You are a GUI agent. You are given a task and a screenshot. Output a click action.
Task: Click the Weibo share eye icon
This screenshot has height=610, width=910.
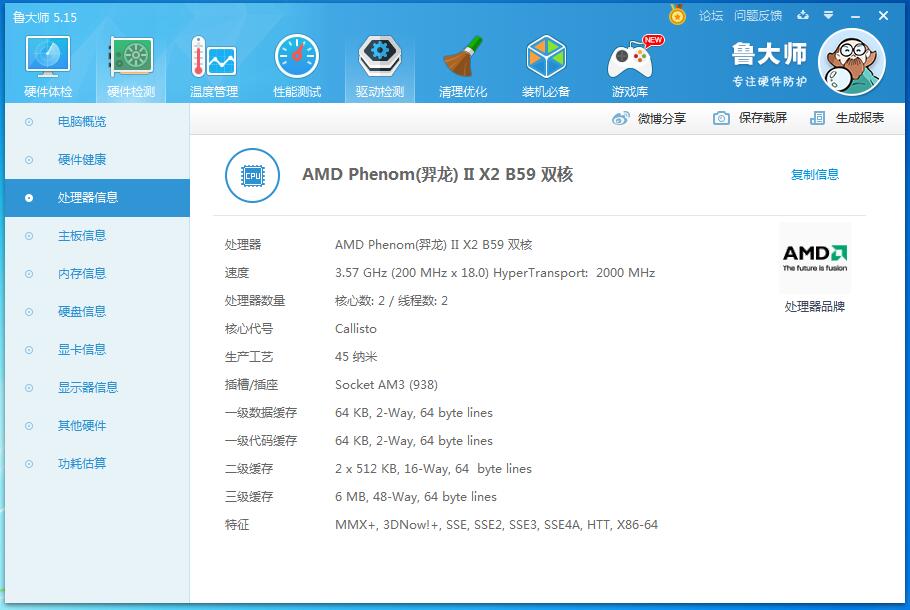click(620, 118)
